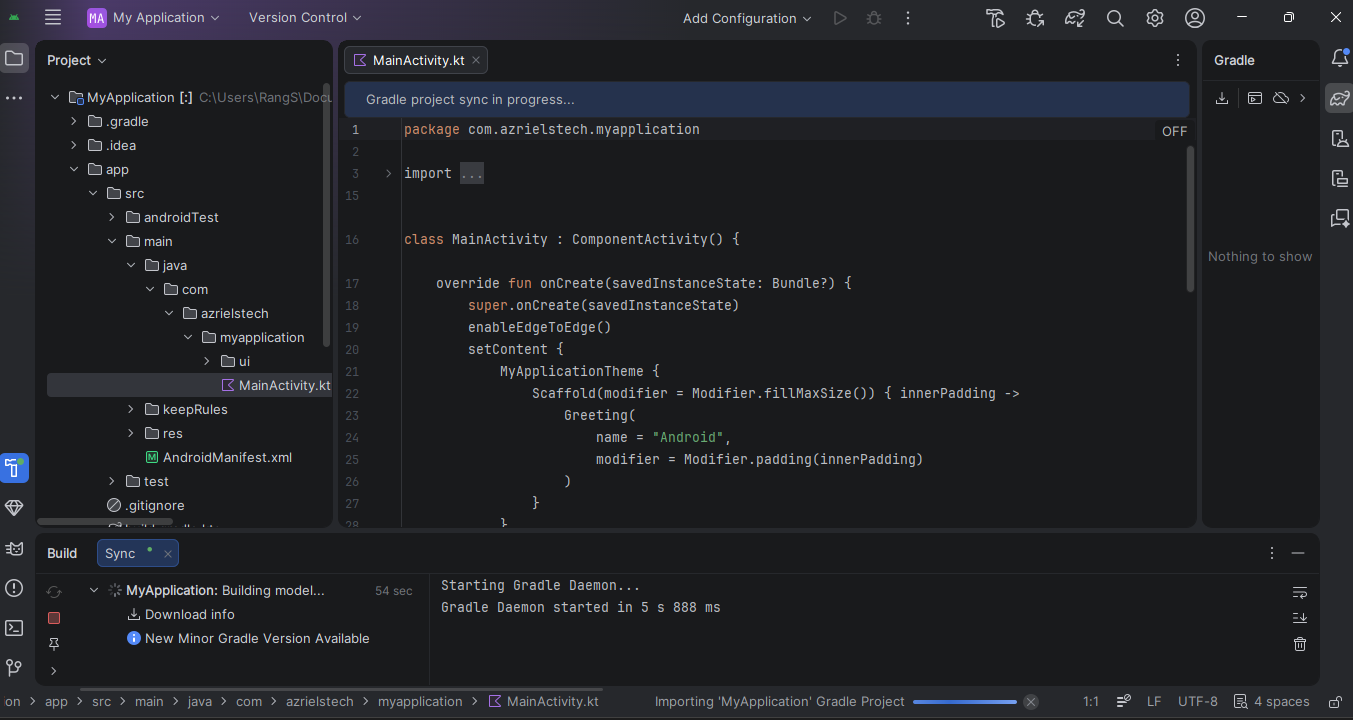Toggle scroll to end of build output
Screen dimensions: 1353x720
tap(1300, 618)
